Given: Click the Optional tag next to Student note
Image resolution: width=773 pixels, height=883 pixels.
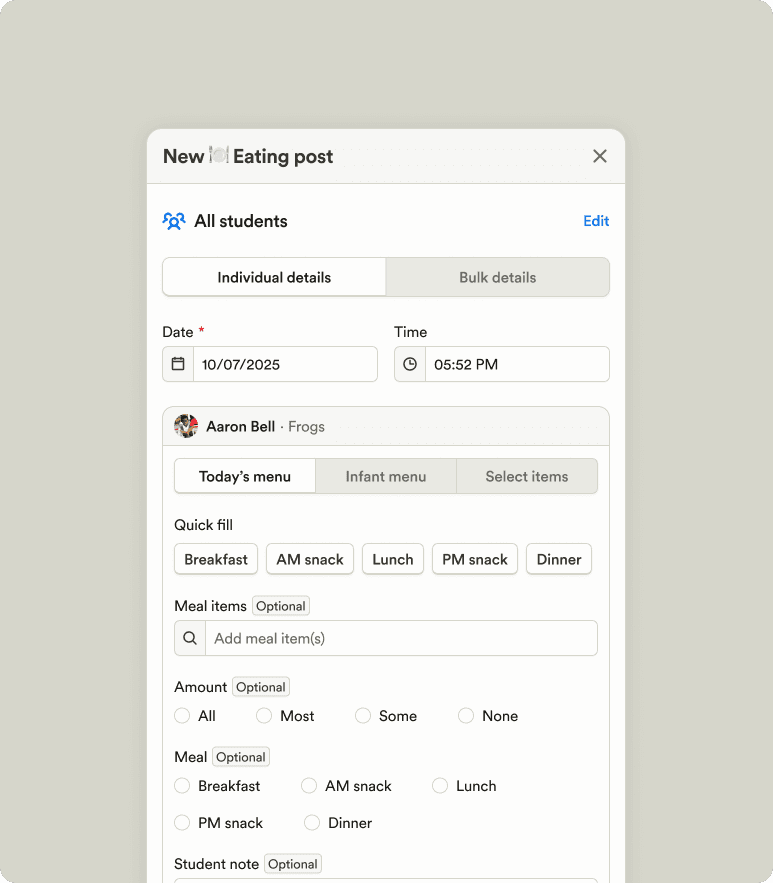Looking at the screenshot, I should tap(293, 864).
